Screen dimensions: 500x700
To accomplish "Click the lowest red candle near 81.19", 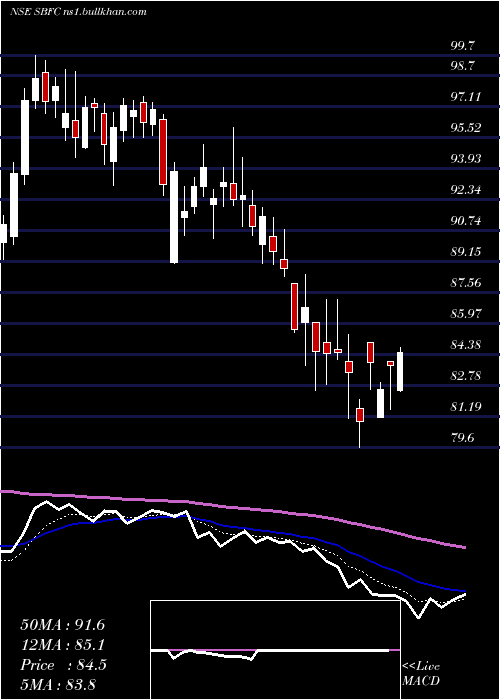I will (360, 414).
